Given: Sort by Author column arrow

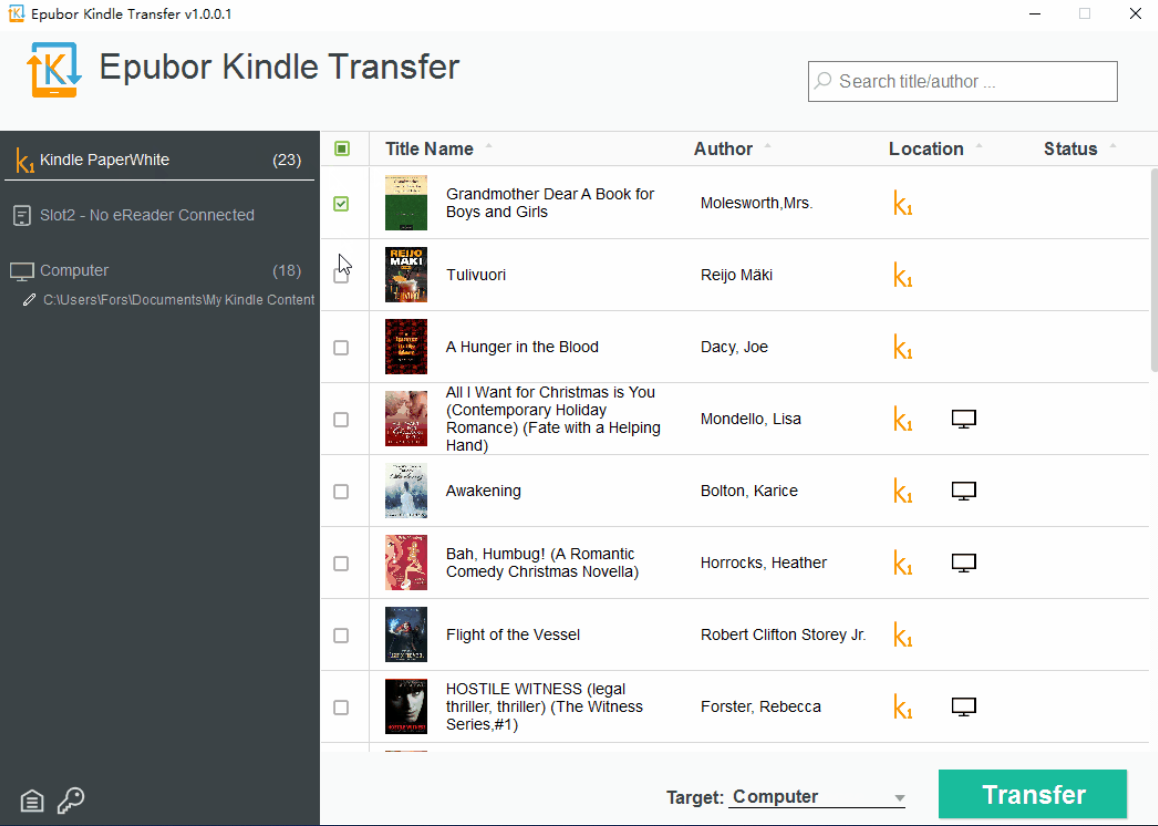Looking at the screenshot, I should [768, 146].
